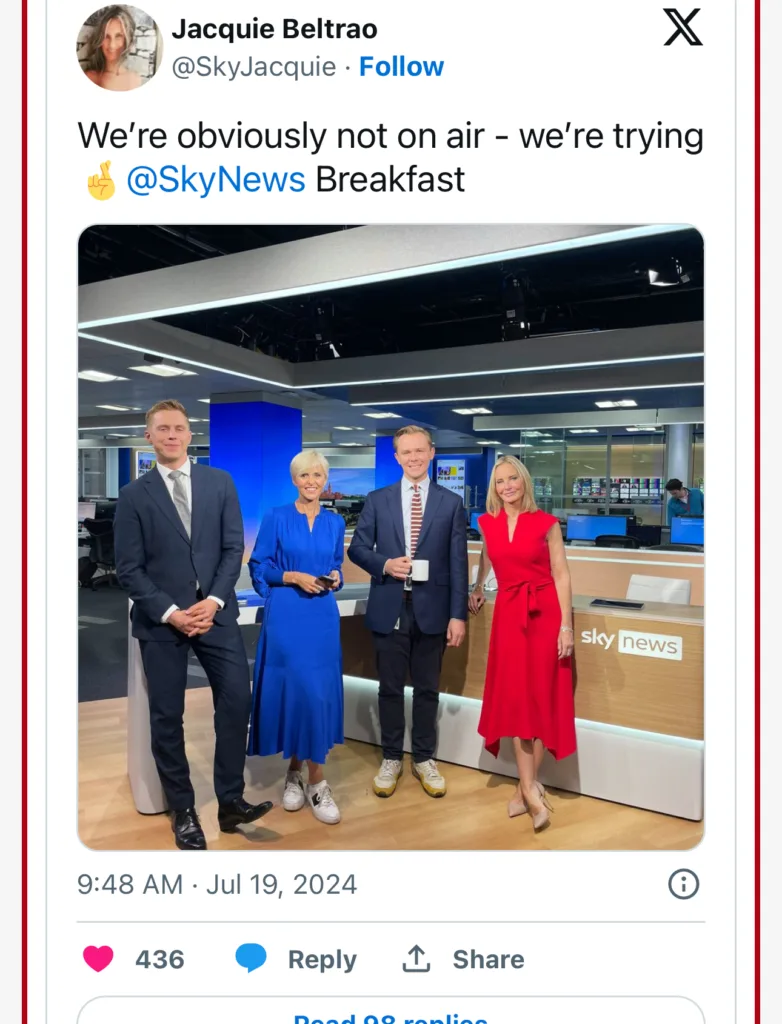Screen dimensions: 782x1024
Task: Click the 9:48 AM Jul 19, 2024 timestamp
Action: point(217,884)
